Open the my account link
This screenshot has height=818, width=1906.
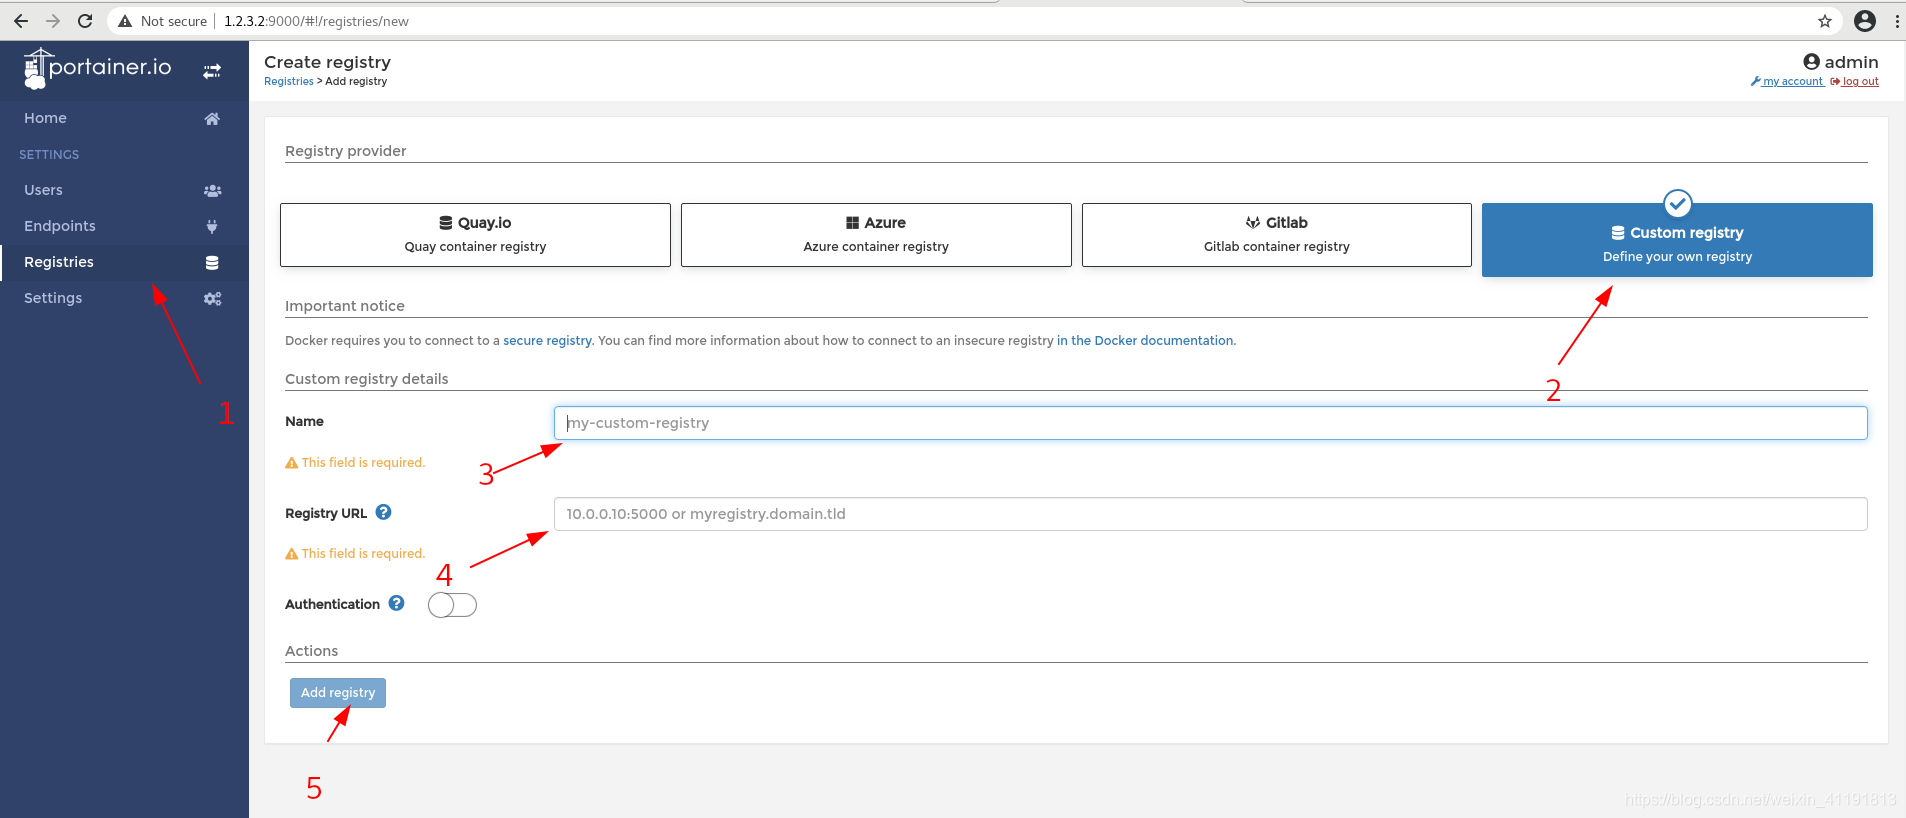point(1788,82)
